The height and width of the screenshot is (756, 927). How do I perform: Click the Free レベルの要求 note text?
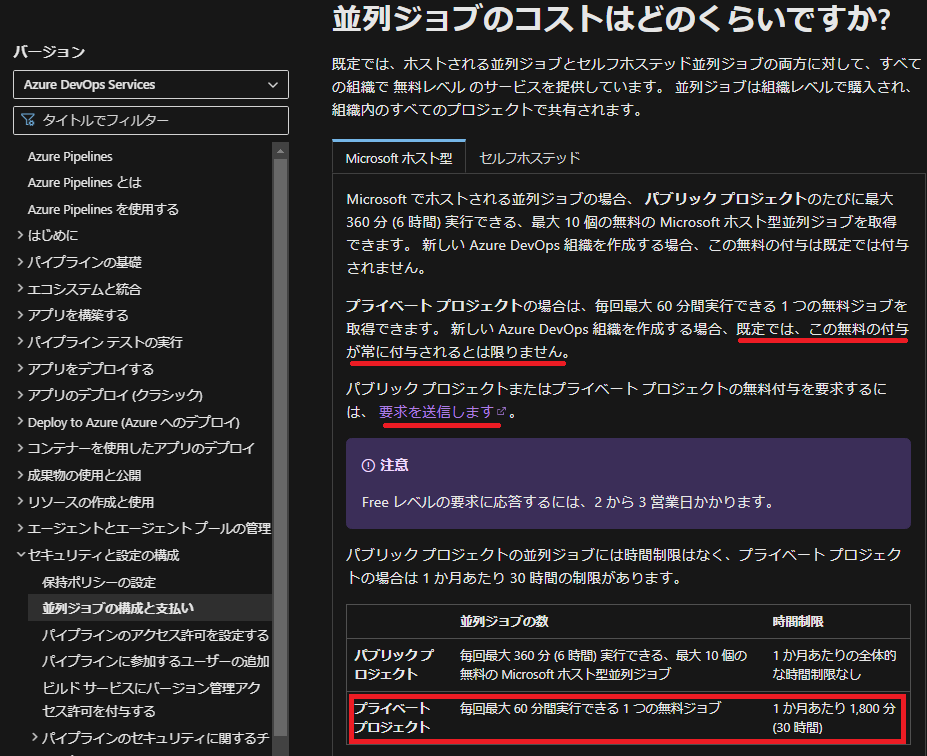point(568,502)
